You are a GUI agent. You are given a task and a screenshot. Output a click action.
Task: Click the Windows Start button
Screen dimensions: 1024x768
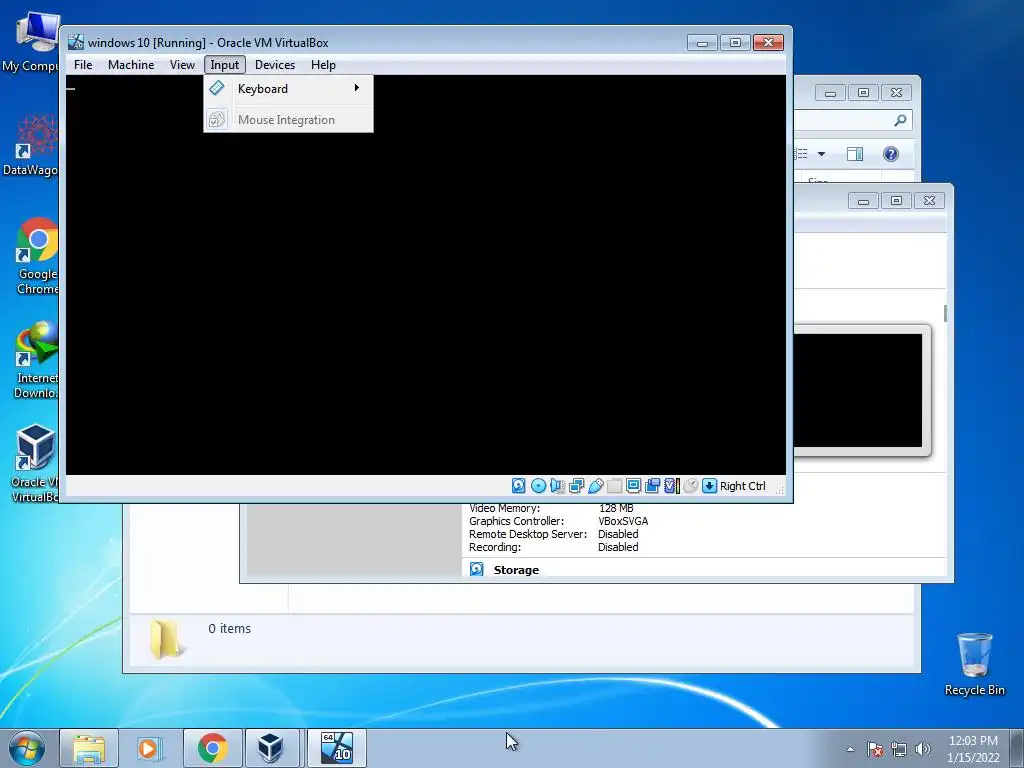pyautogui.click(x=27, y=748)
